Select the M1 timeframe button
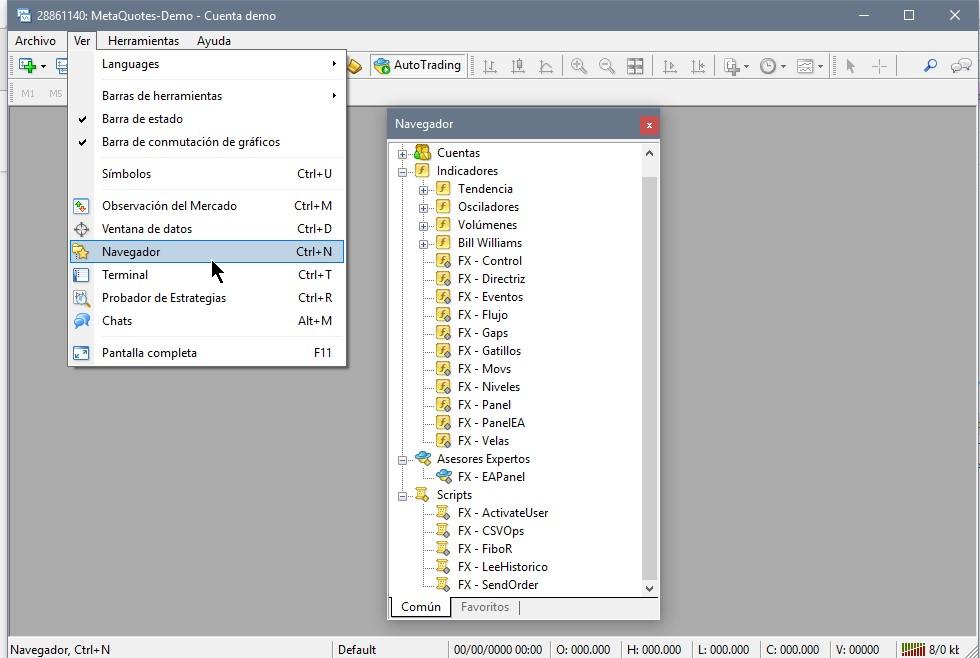980x658 pixels. [x=28, y=94]
